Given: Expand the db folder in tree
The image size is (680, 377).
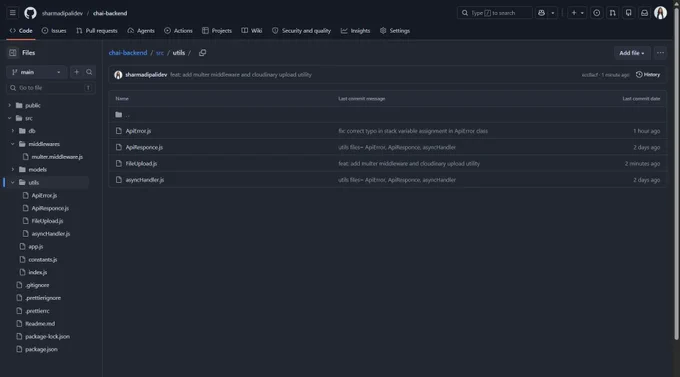Looking at the screenshot, I should 13,131.
